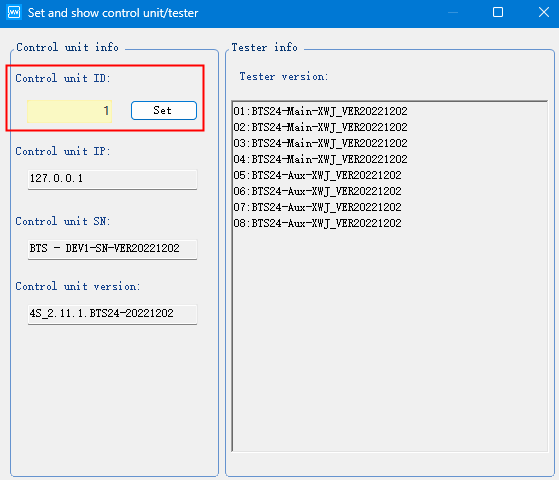This screenshot has height=480, width=559.
Task: Click the application icon in title bar
Action: tap(14, 12)
